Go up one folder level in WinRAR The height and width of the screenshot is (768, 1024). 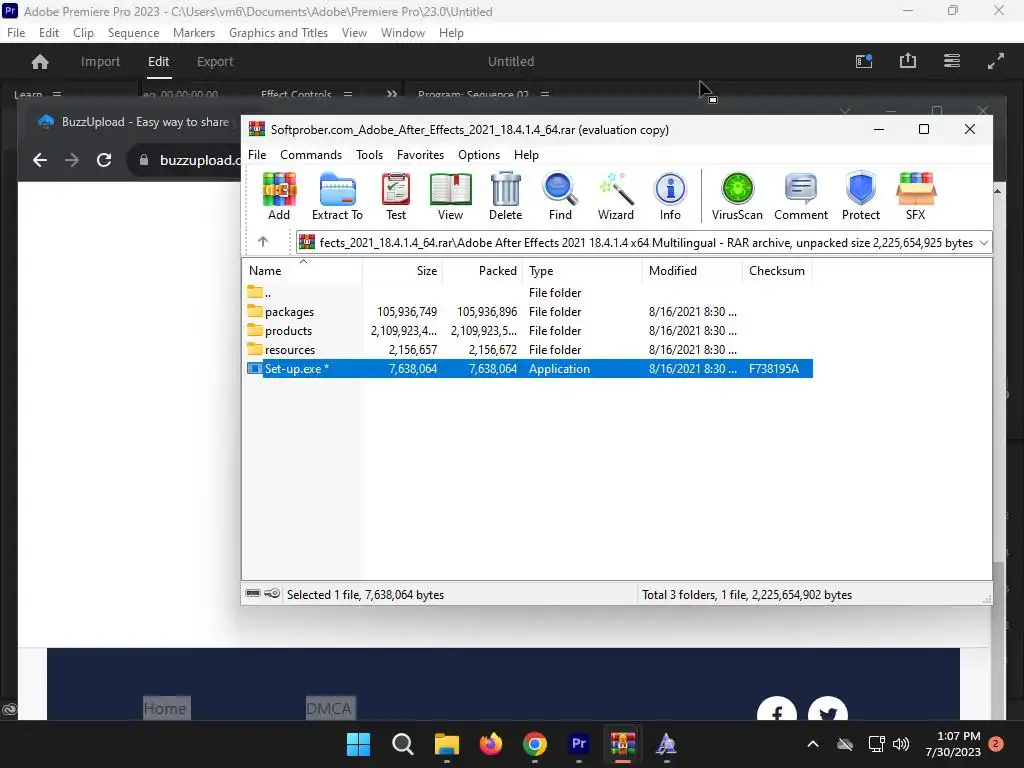pyautogui.click(x=263, y=242)
